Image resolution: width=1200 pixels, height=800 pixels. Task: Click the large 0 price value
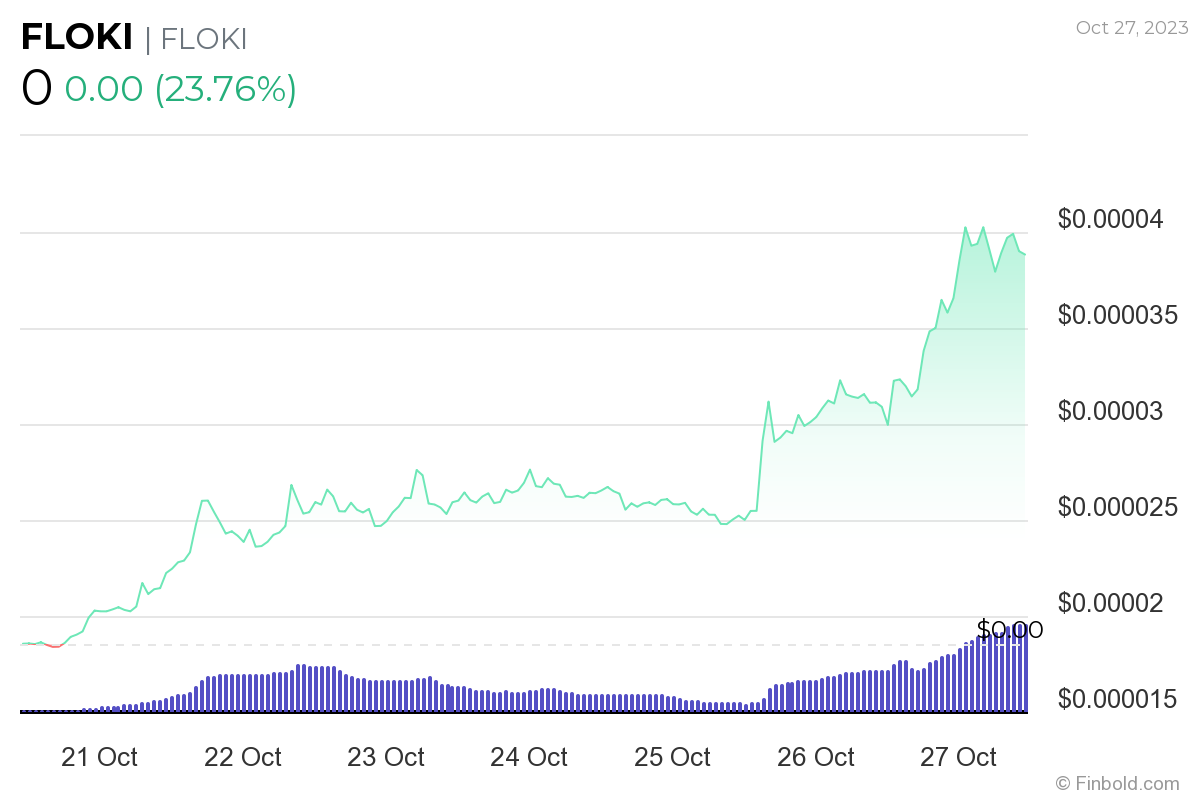click(x=36, y=89)
